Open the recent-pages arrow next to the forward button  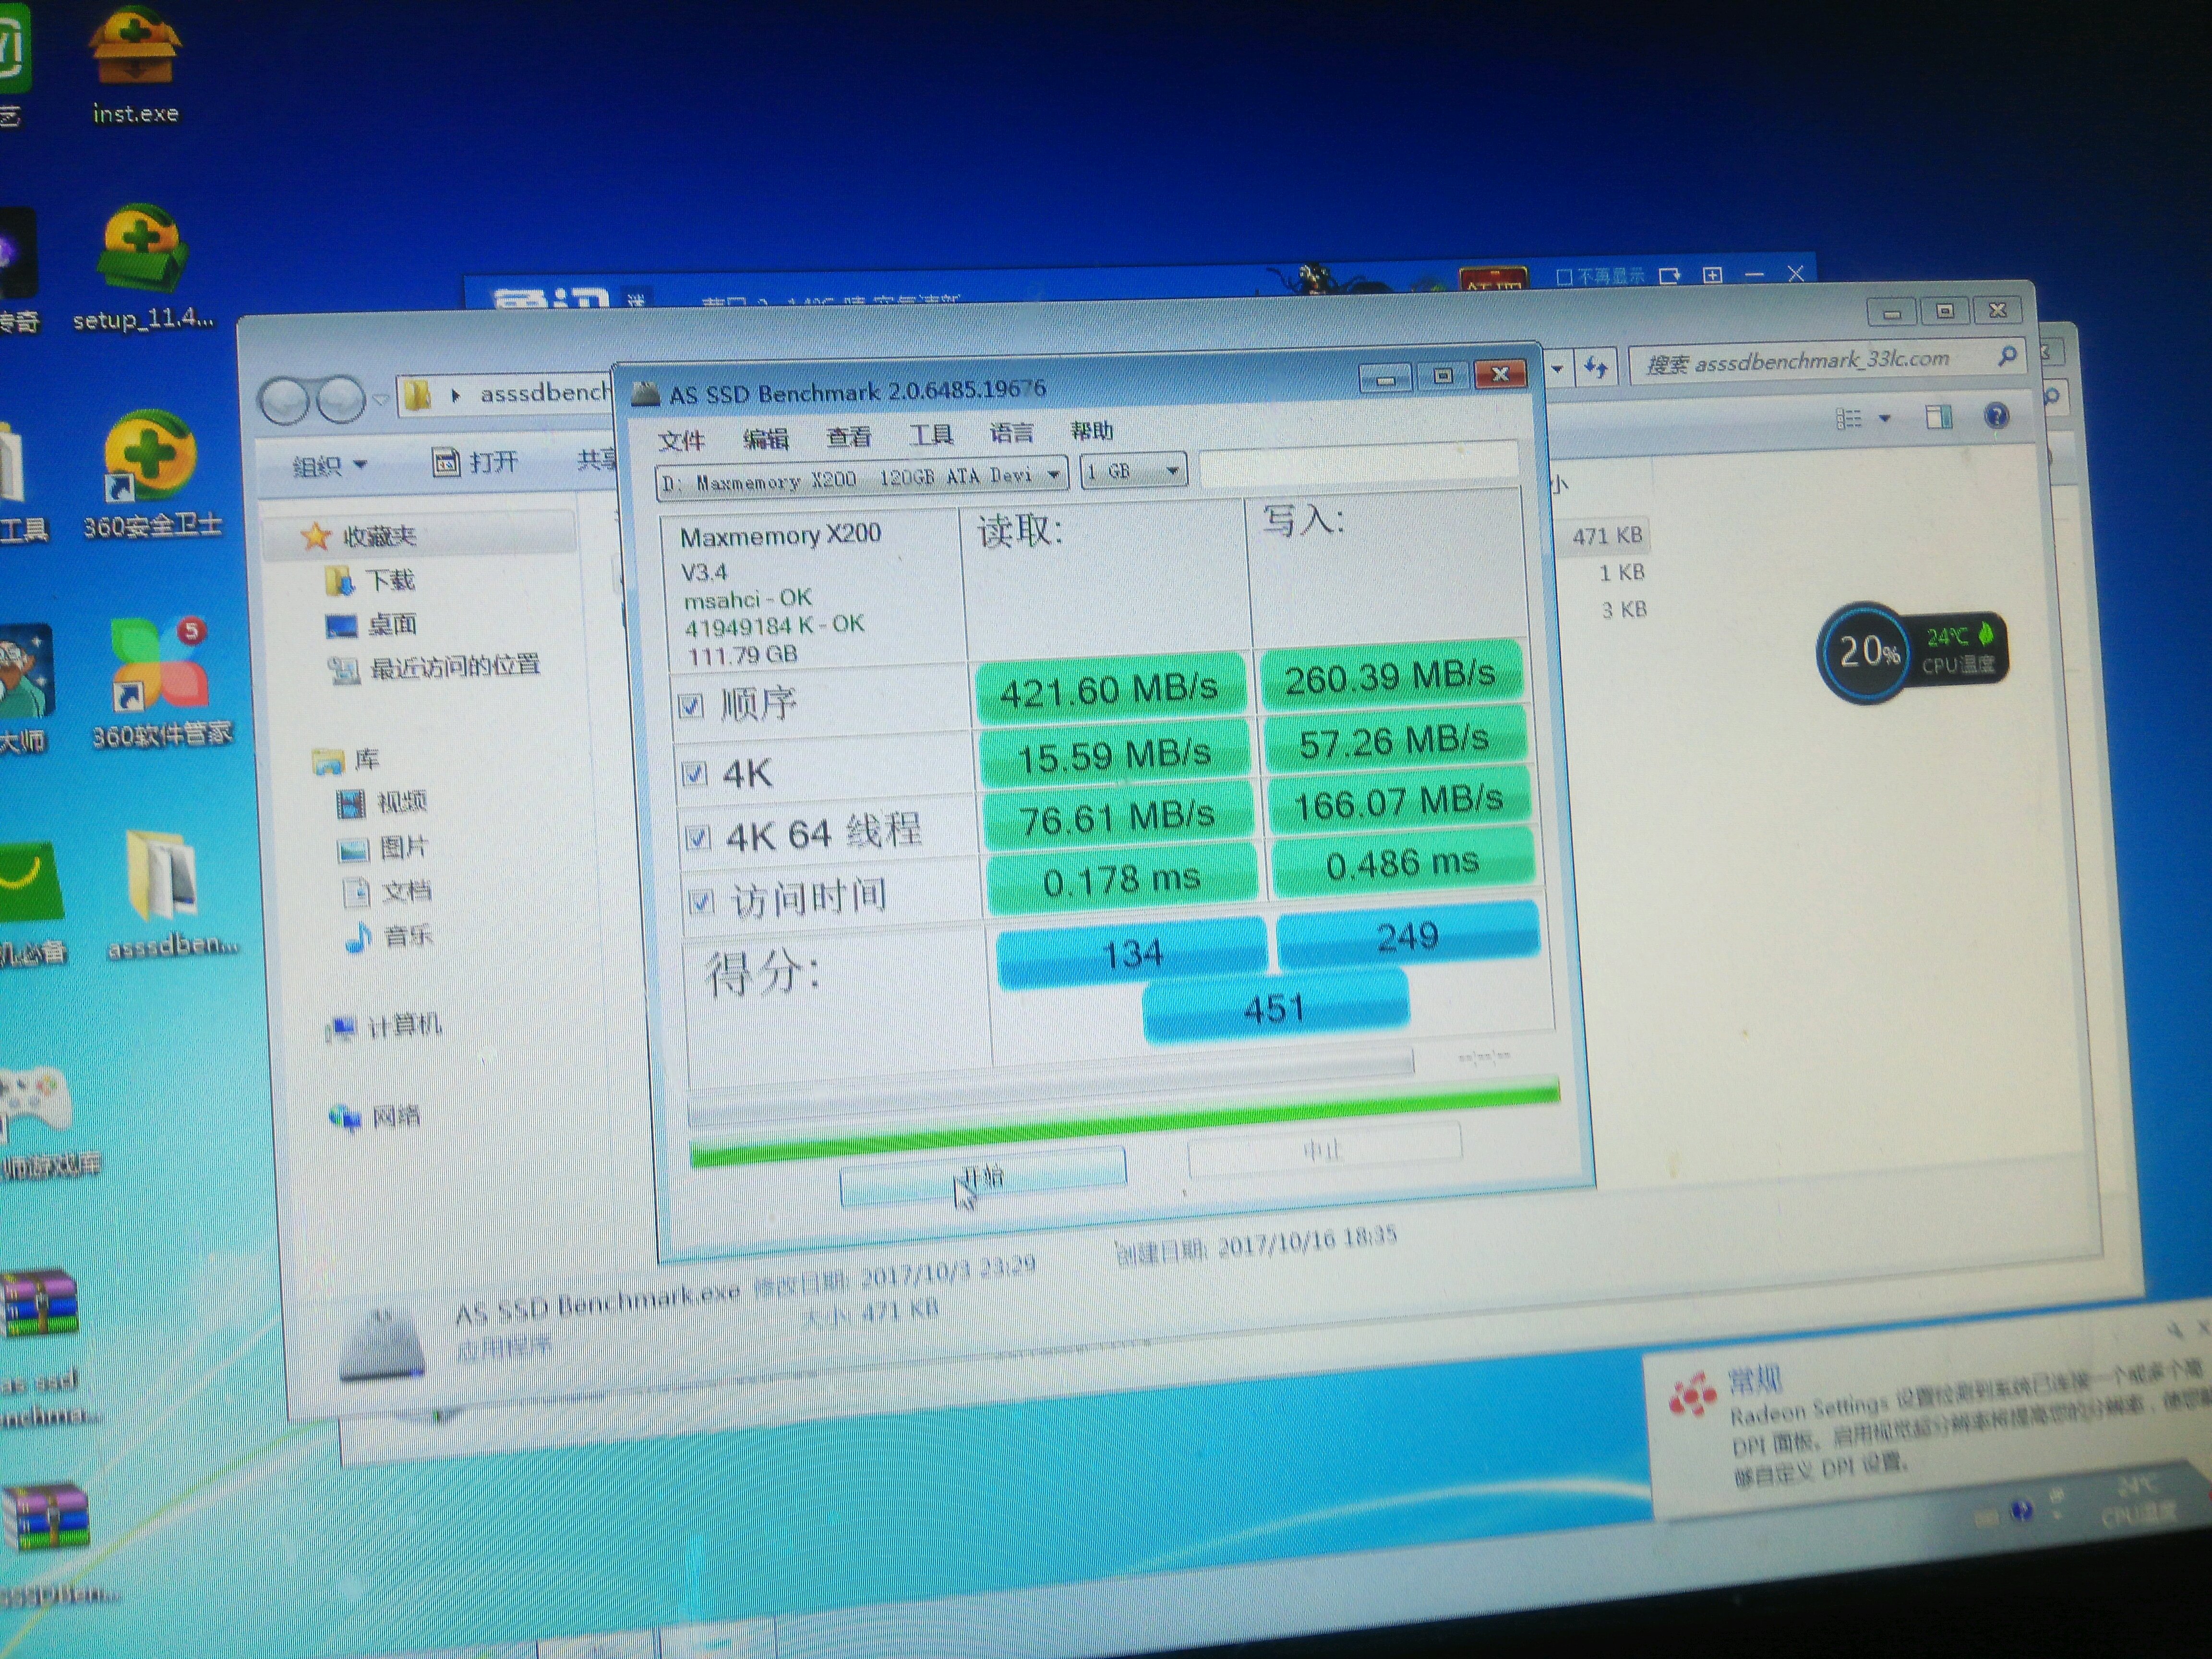(x=381, y=400)
